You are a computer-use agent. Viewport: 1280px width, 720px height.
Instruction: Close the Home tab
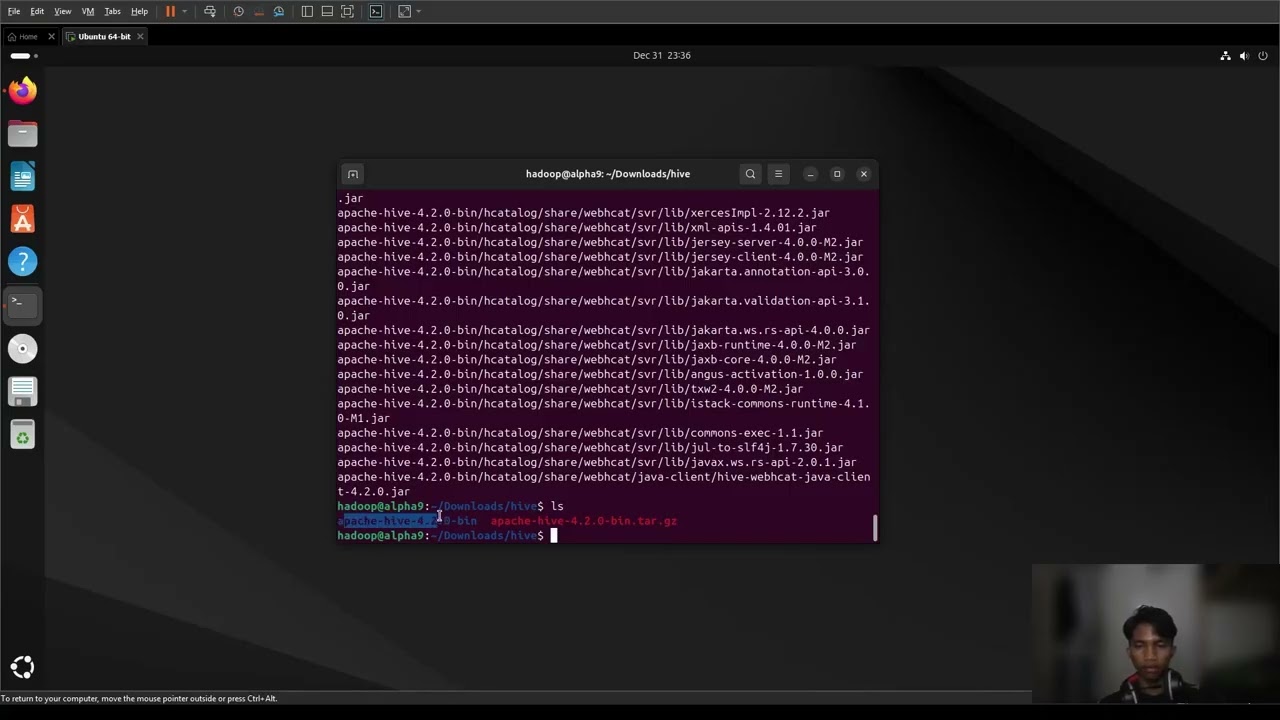(51, 37)
